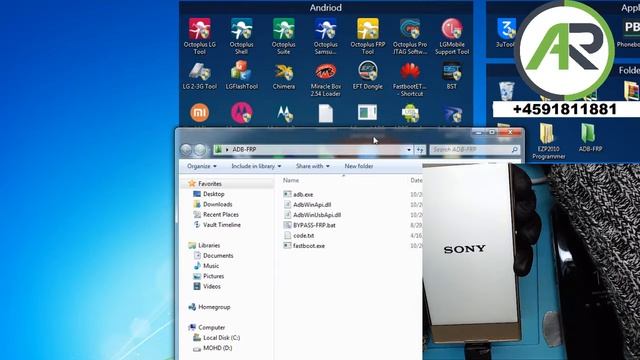
Task: Open ADB-FRP green folder on desktop
Action: (x=590, y=138)
